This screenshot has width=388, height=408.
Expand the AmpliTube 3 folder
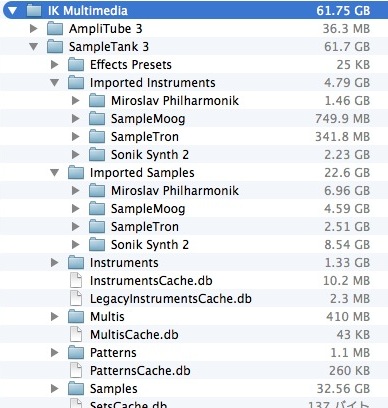[x=34, y=29]
